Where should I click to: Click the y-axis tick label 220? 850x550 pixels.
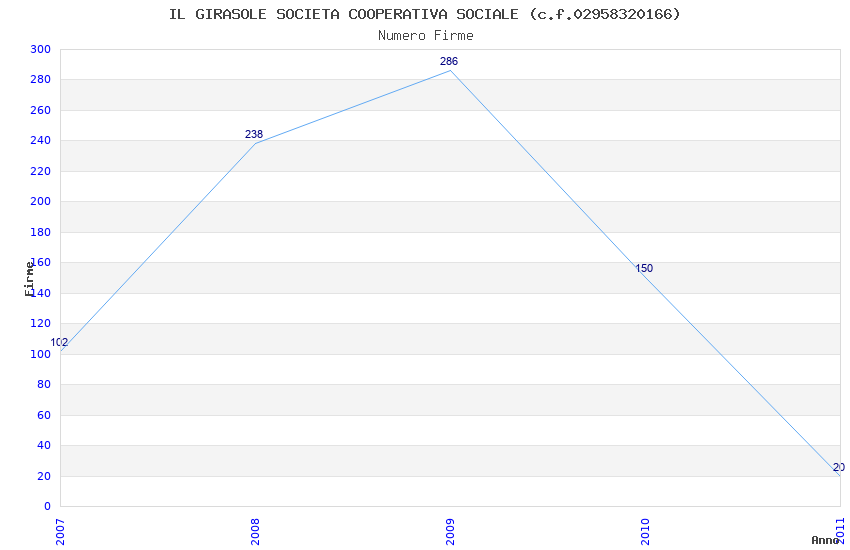[40, 171]
